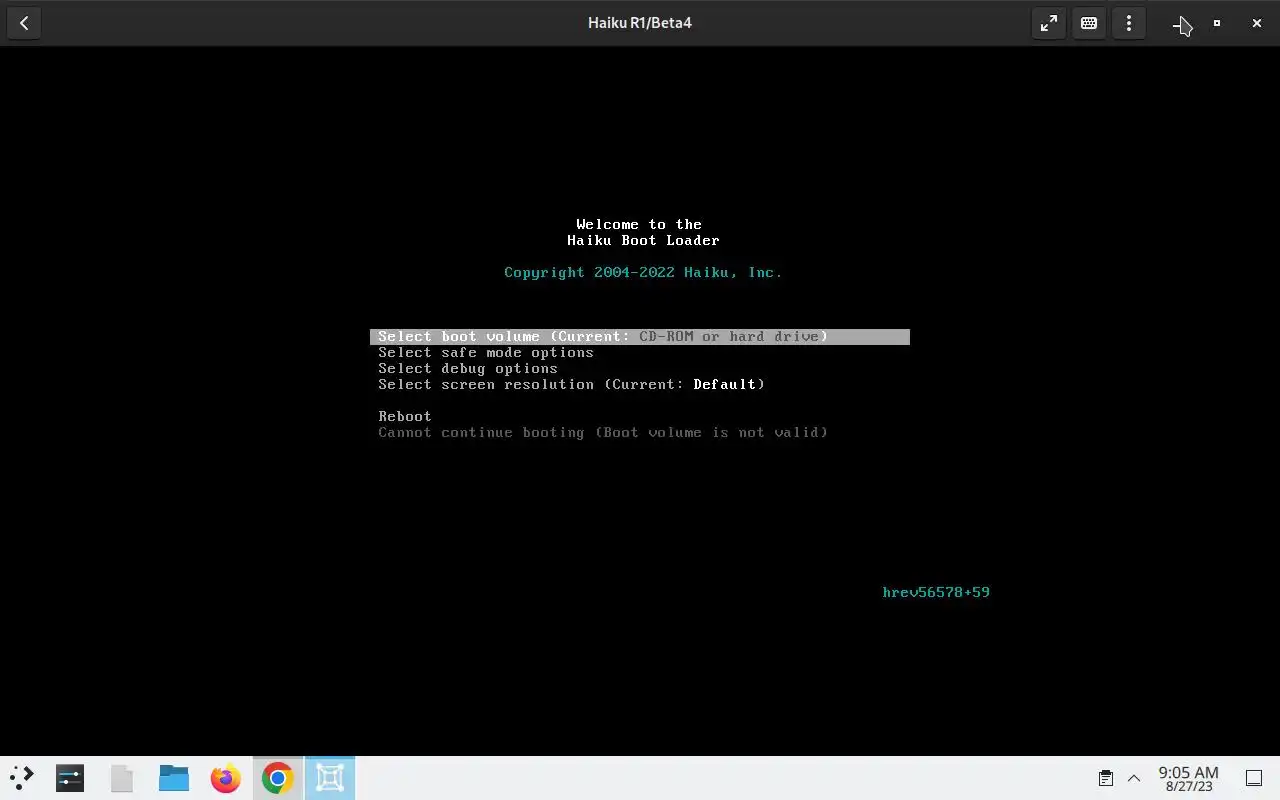Toggle fullscreen mode for the VM
Viewport: 1280px width, 800px height.
click(1048, 23)
